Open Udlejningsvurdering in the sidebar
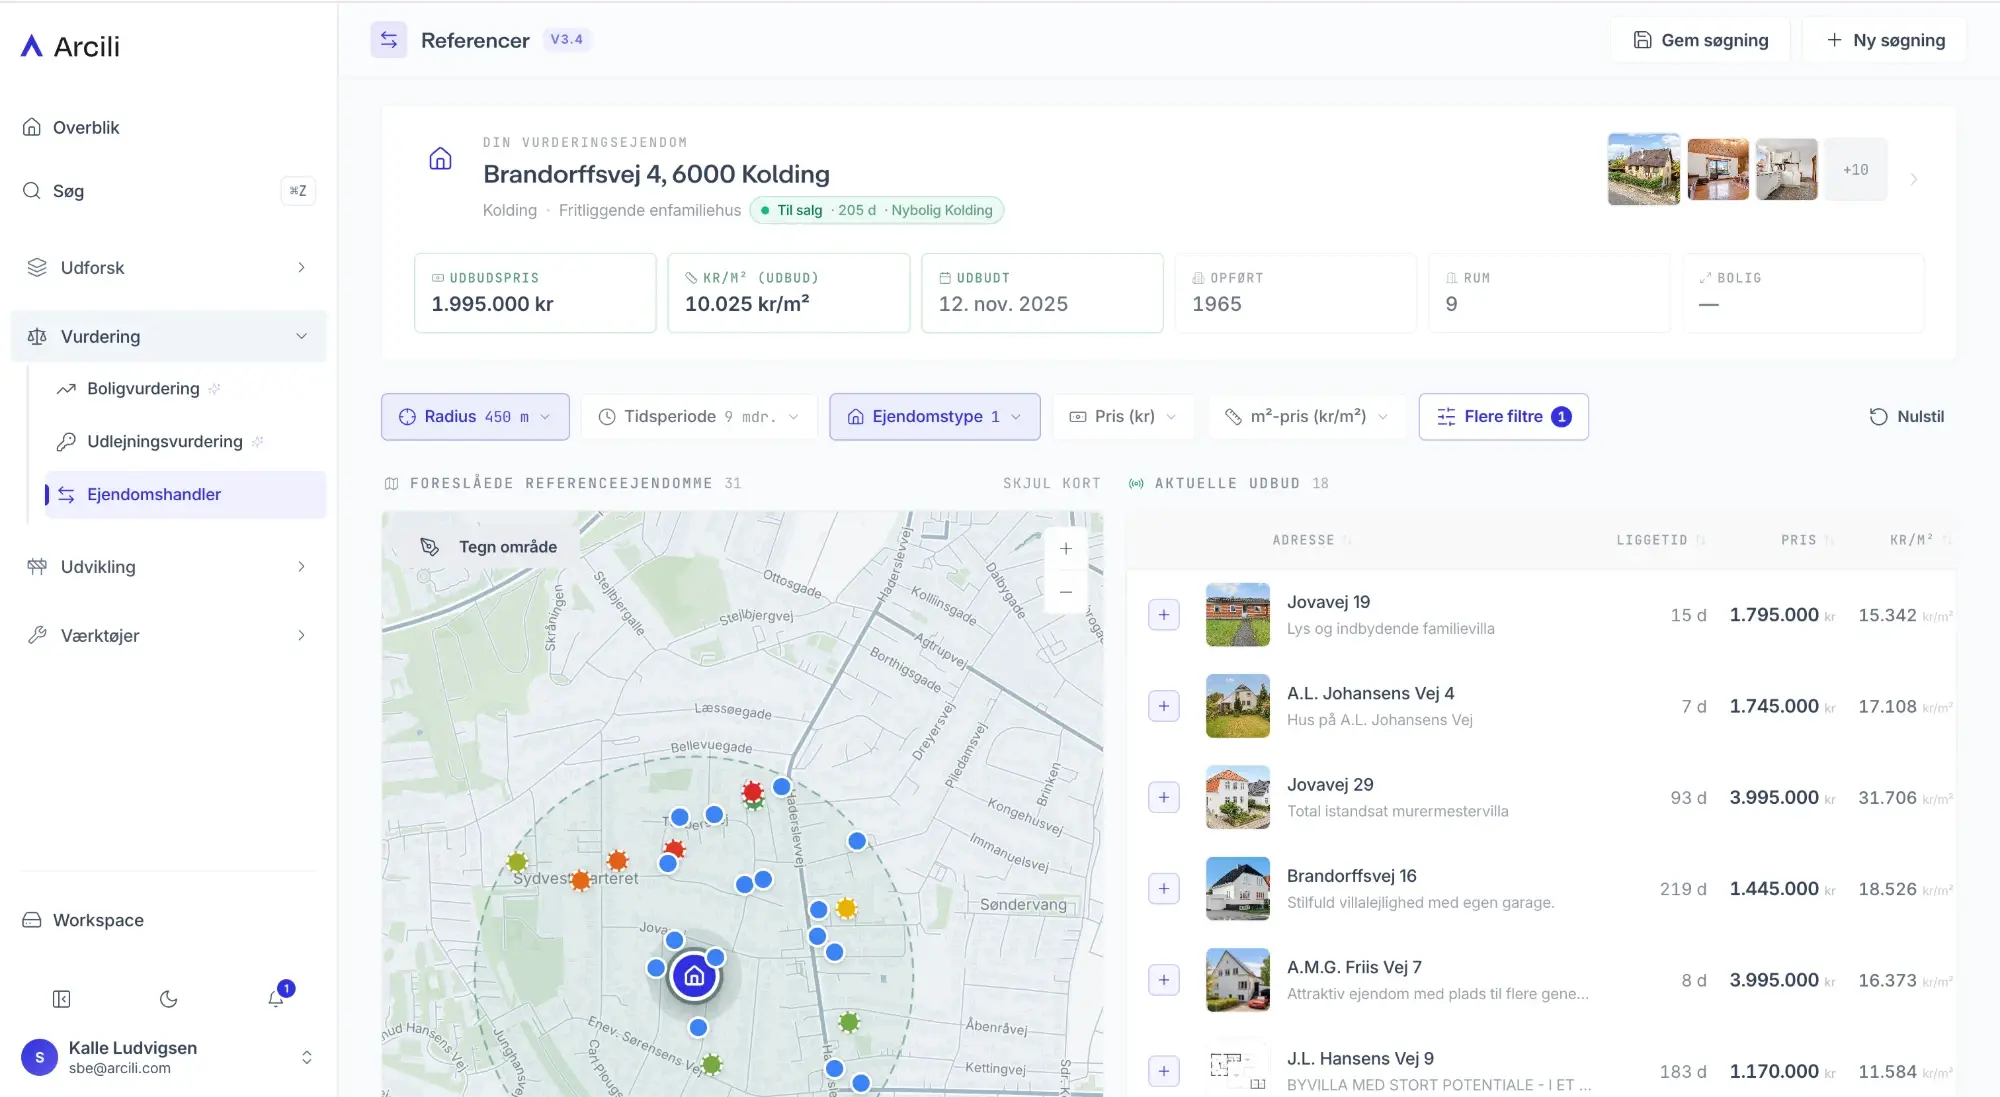This screenshot has width=2000, height=1097. point(185,441)
